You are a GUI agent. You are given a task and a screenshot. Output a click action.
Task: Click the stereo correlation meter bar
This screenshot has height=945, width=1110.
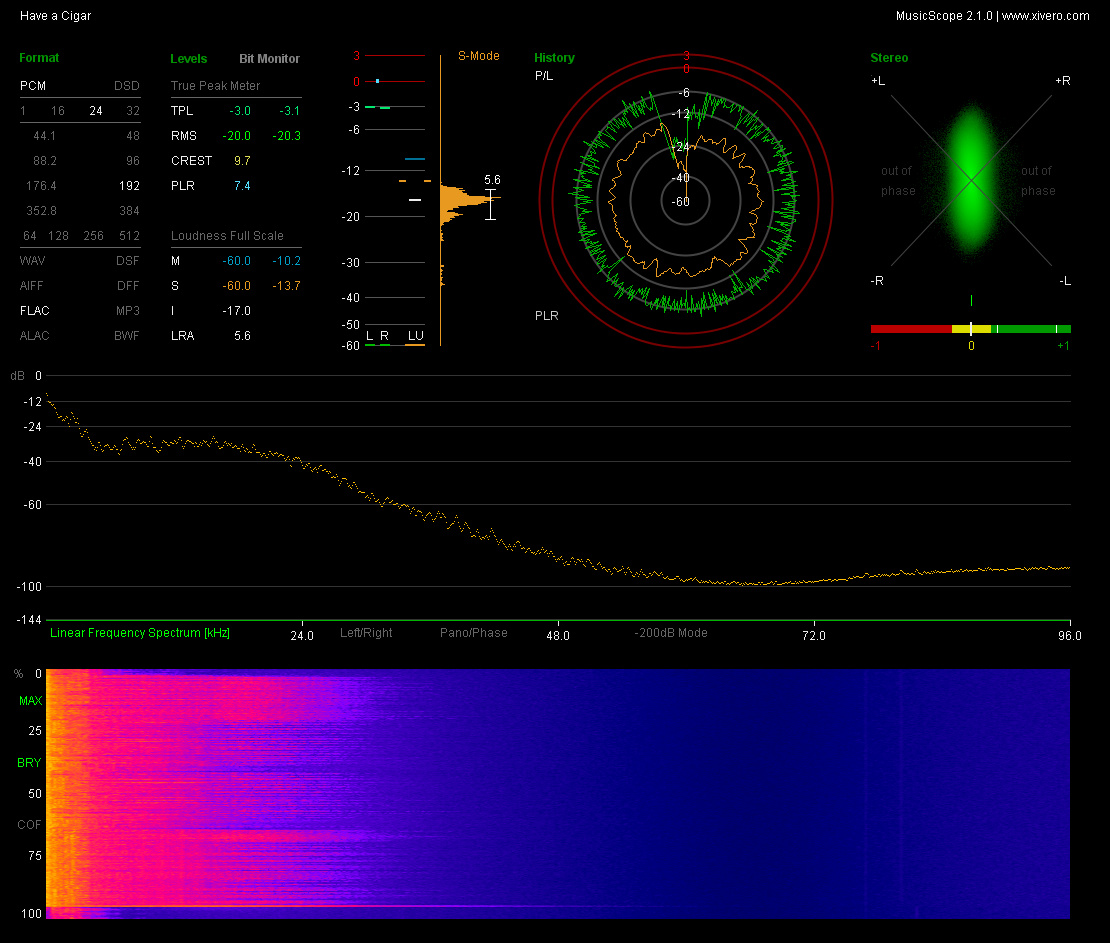pos(970,328)
